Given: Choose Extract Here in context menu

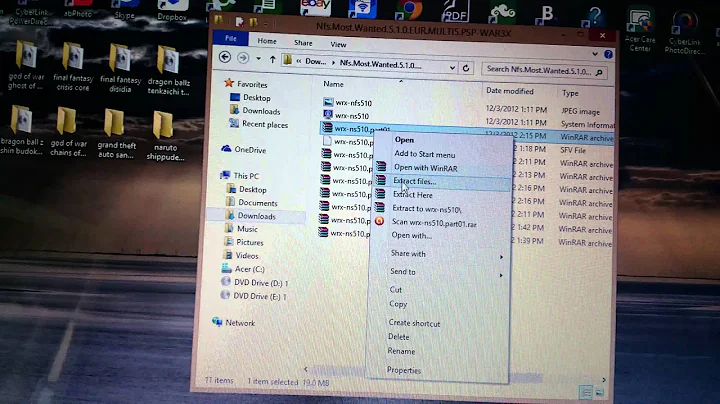Looking at the screenshot, I should click(x=412, y=195).
